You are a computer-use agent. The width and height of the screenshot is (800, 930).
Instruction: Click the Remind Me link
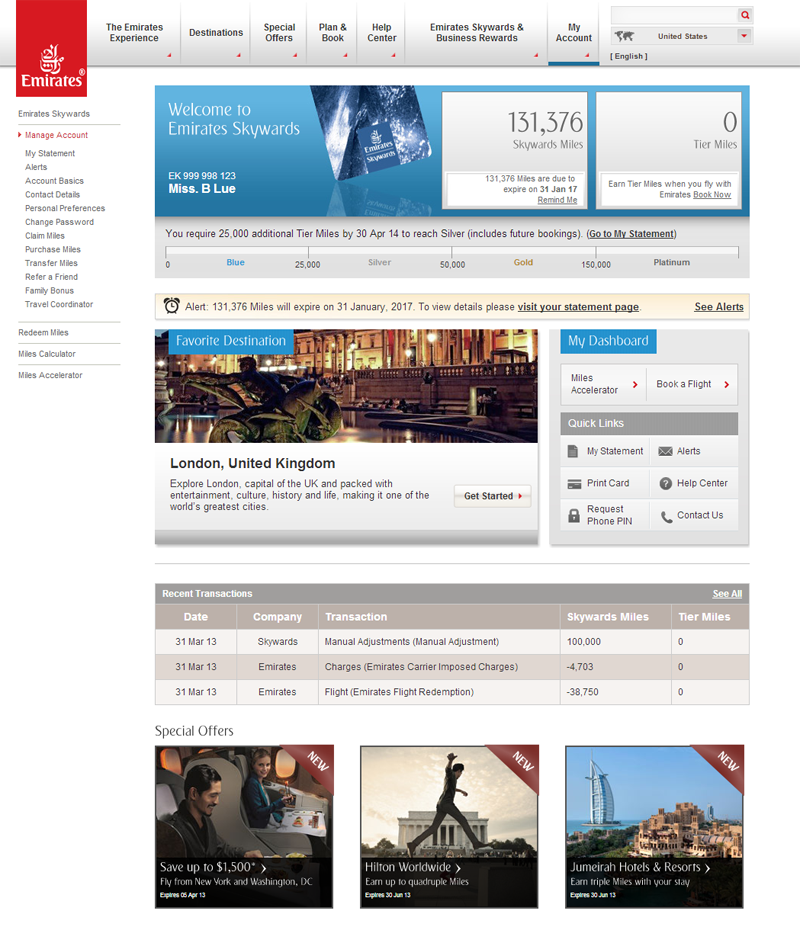(557, 200)
